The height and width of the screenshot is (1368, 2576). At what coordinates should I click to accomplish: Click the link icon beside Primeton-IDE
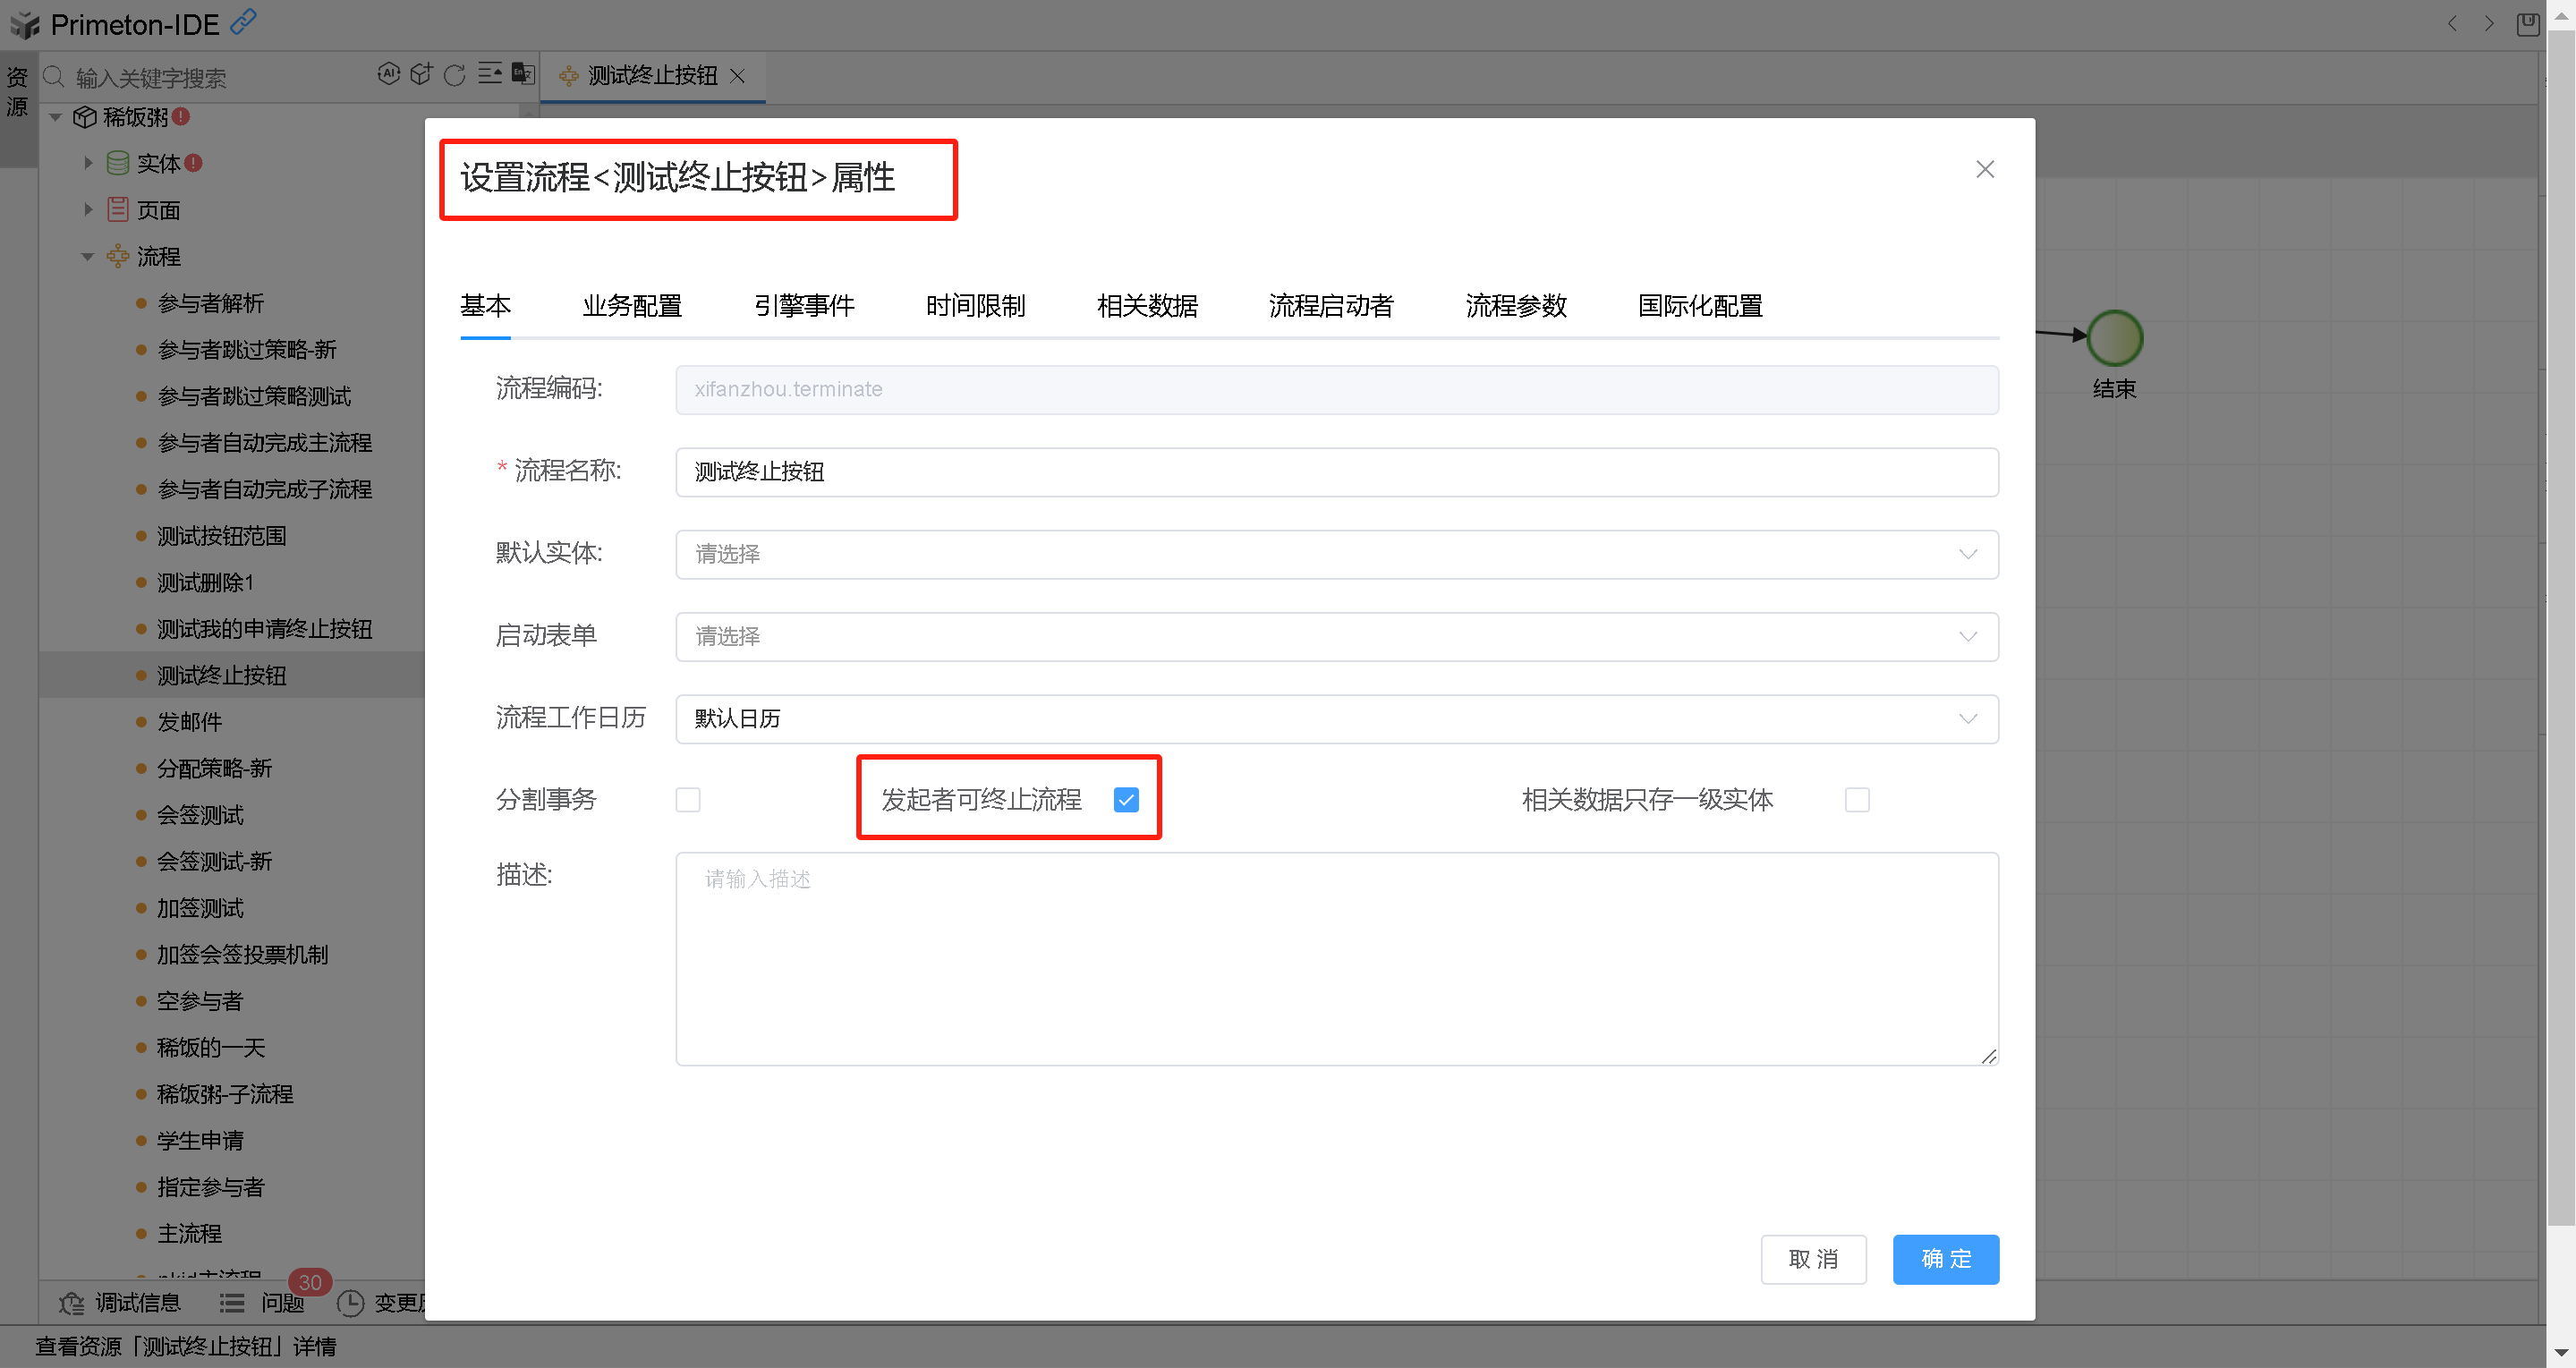click(243, 22)
